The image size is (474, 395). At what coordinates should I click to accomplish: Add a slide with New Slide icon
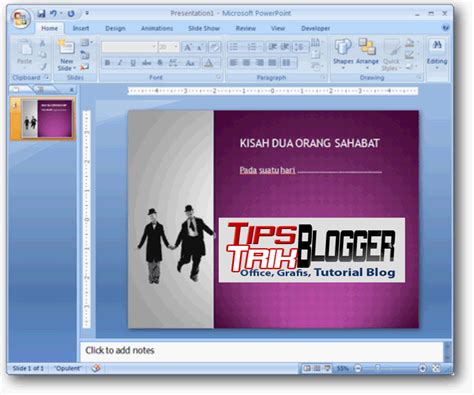pyautogui.click(x=66, y=47)
